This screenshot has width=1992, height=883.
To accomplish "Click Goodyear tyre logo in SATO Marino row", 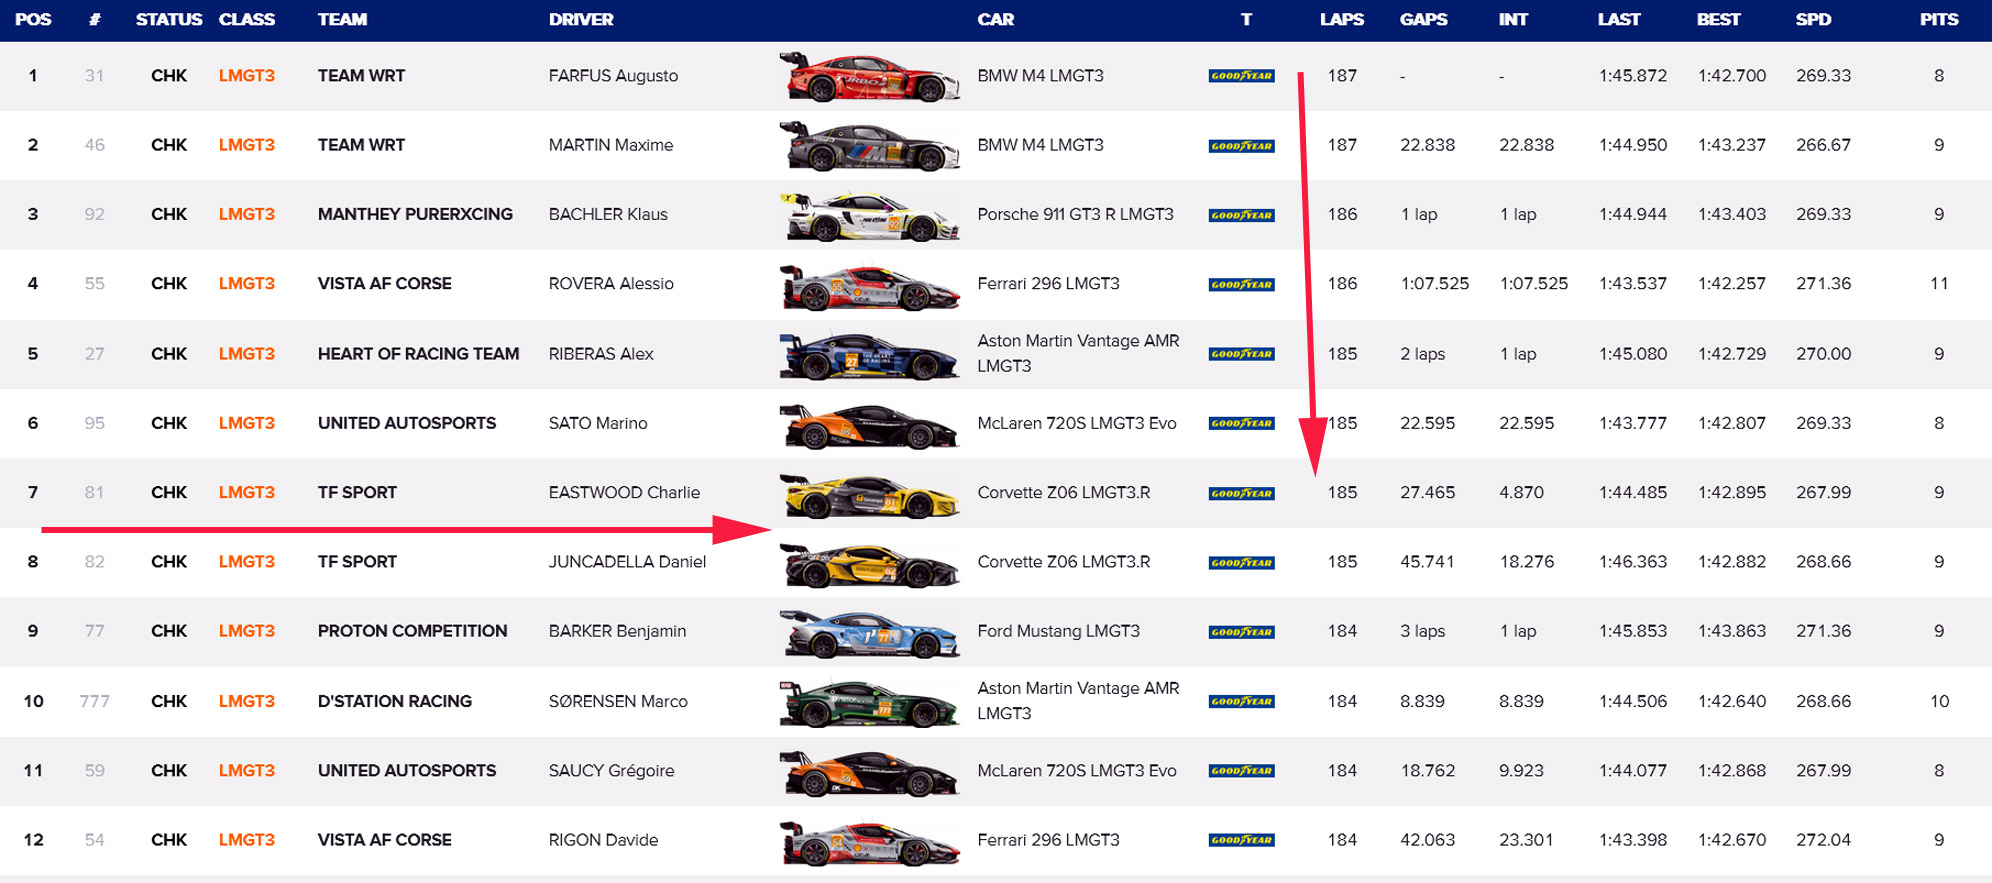I will click(1241, 423).
